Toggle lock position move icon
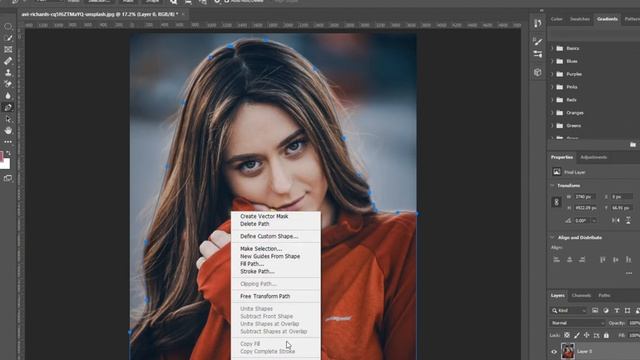Viewport: 640px width, 360px height. tap(587, 335)
